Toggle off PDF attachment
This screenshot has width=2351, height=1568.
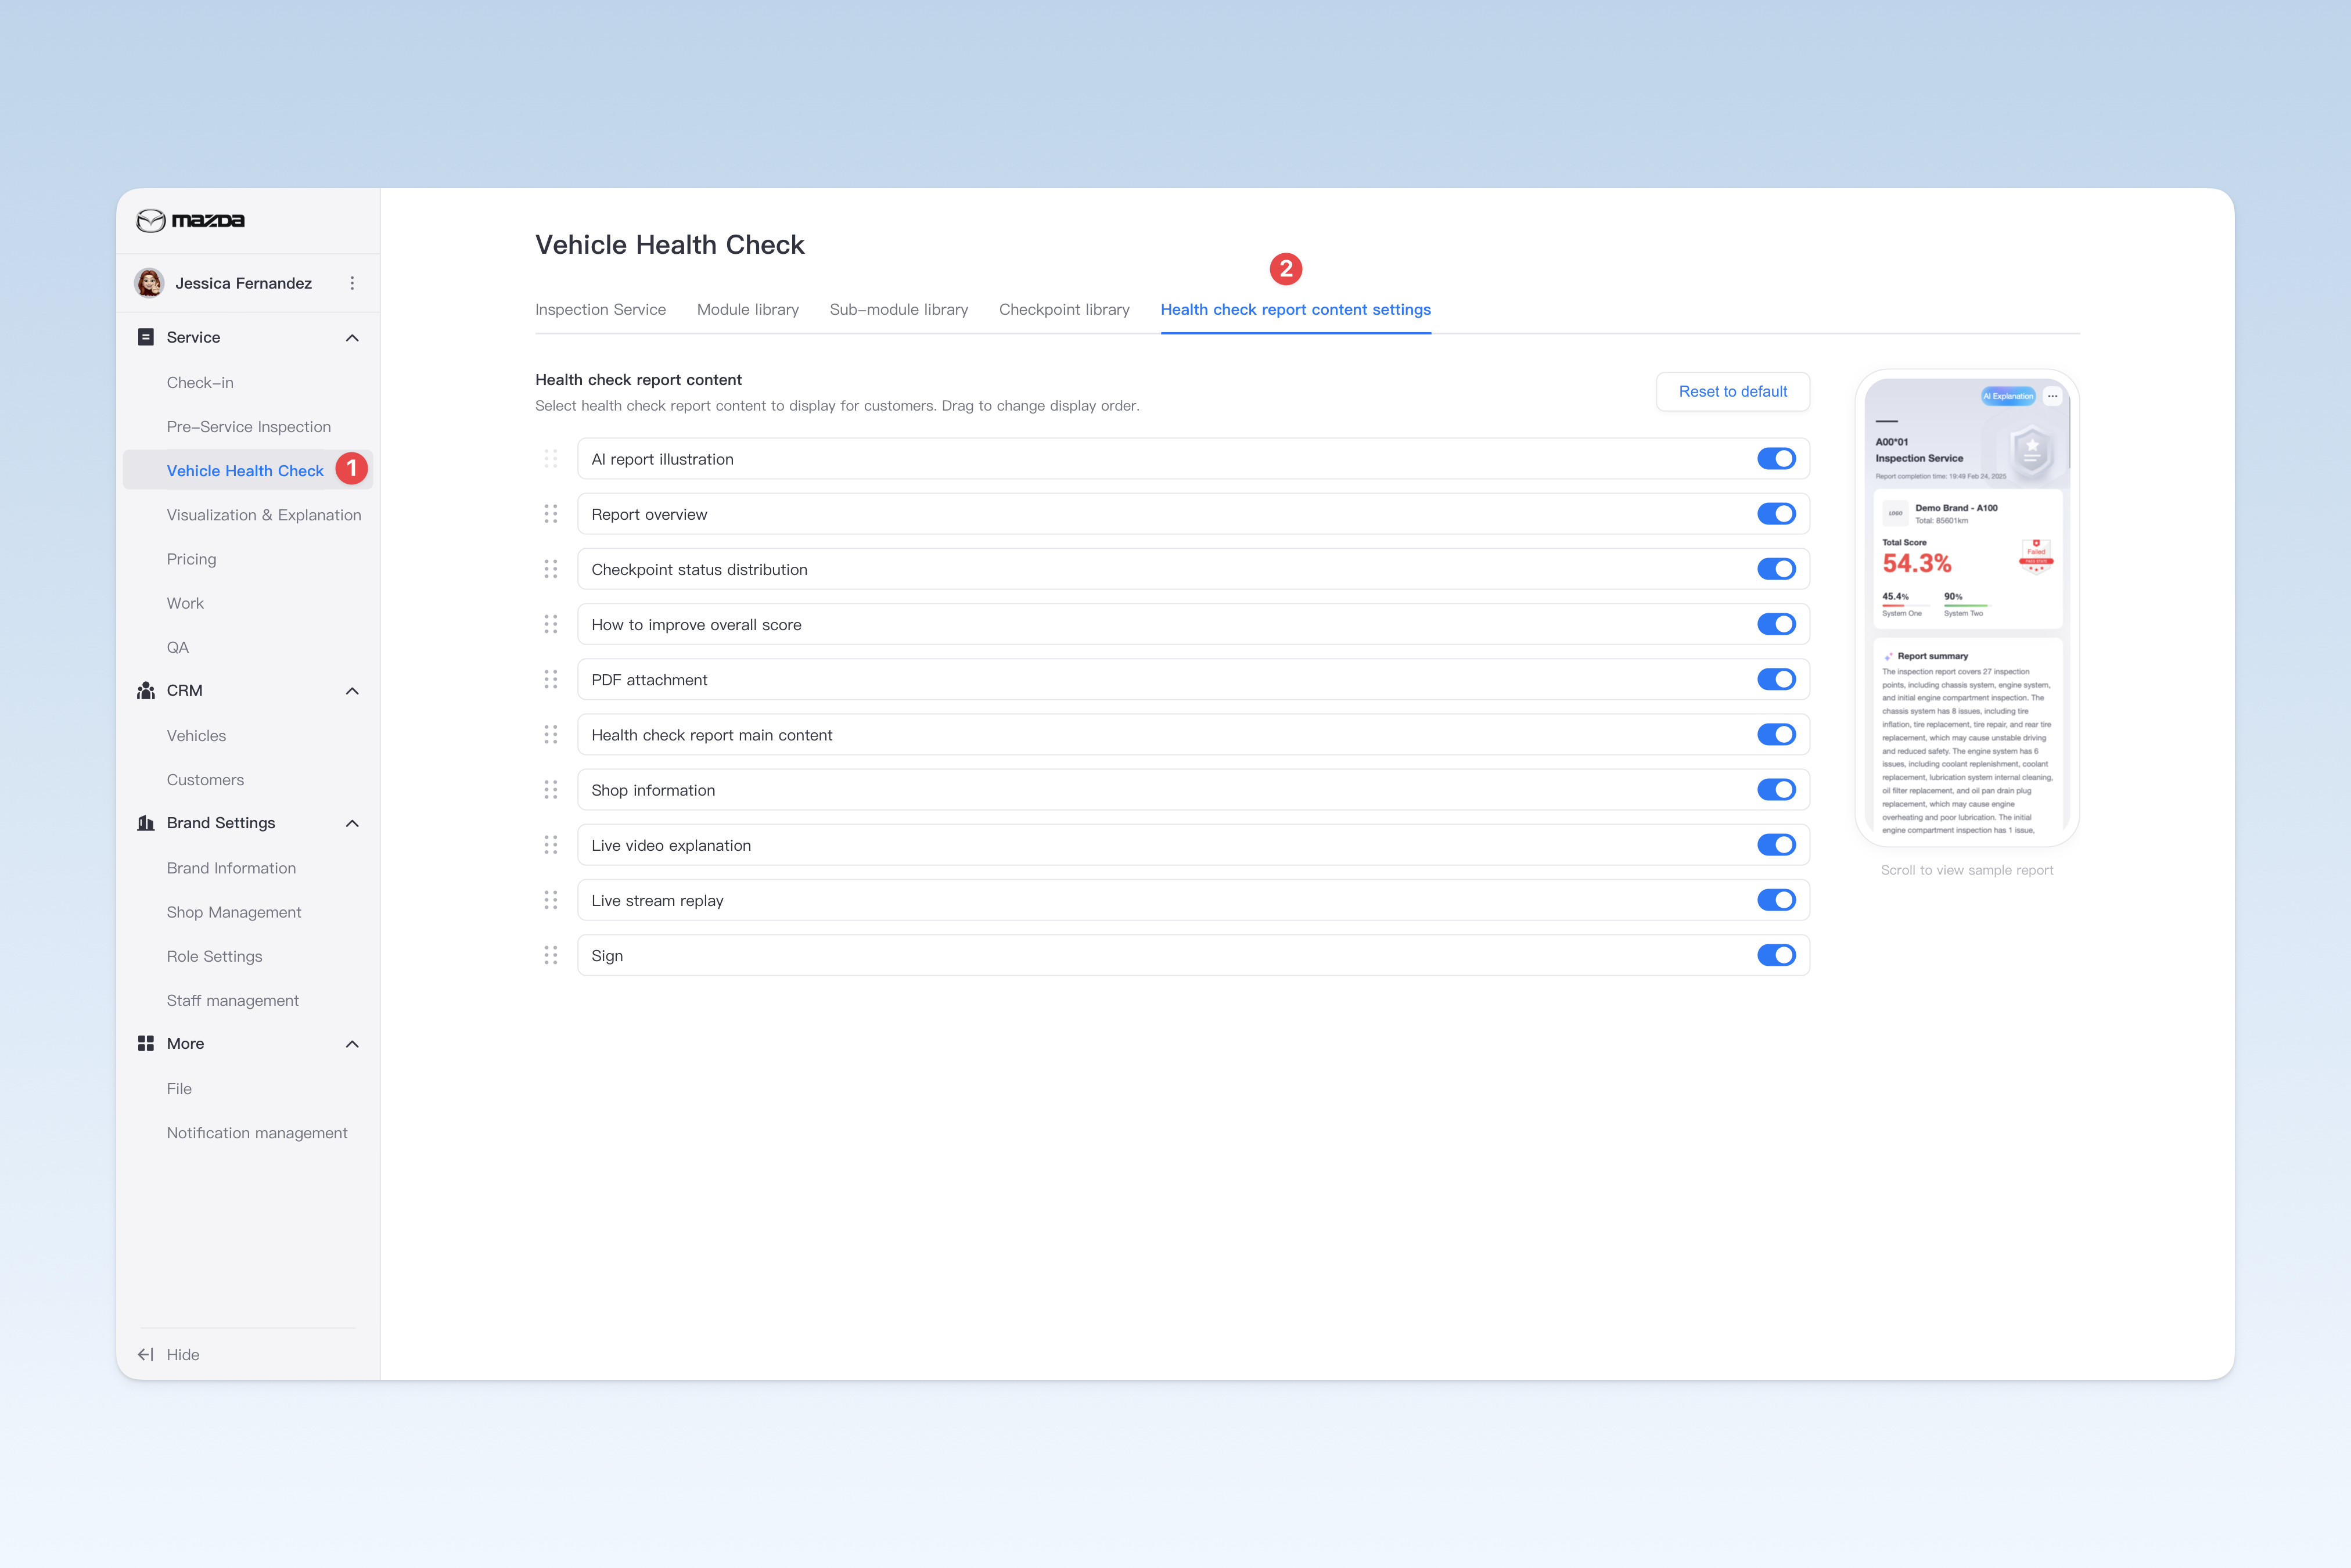[1776, 679]
